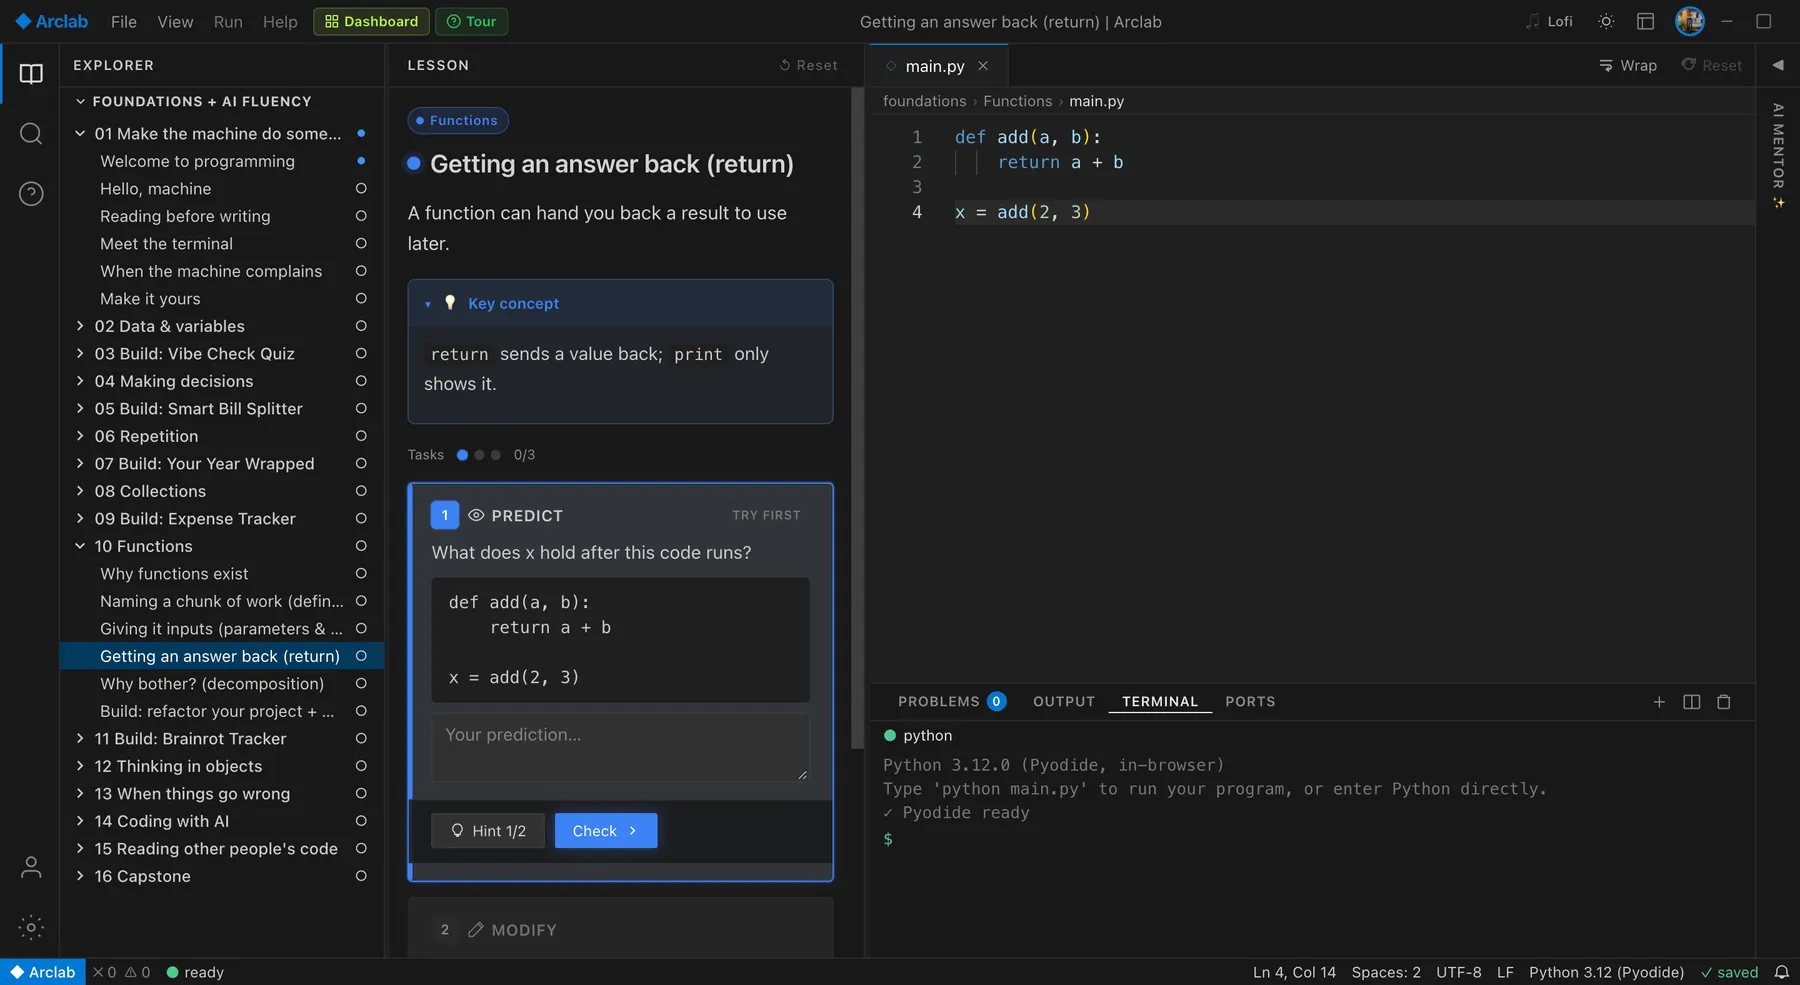Screen dimensions: 1800x985
Task: Open Welcome to programming lesson
Action: tap(197, 161)
